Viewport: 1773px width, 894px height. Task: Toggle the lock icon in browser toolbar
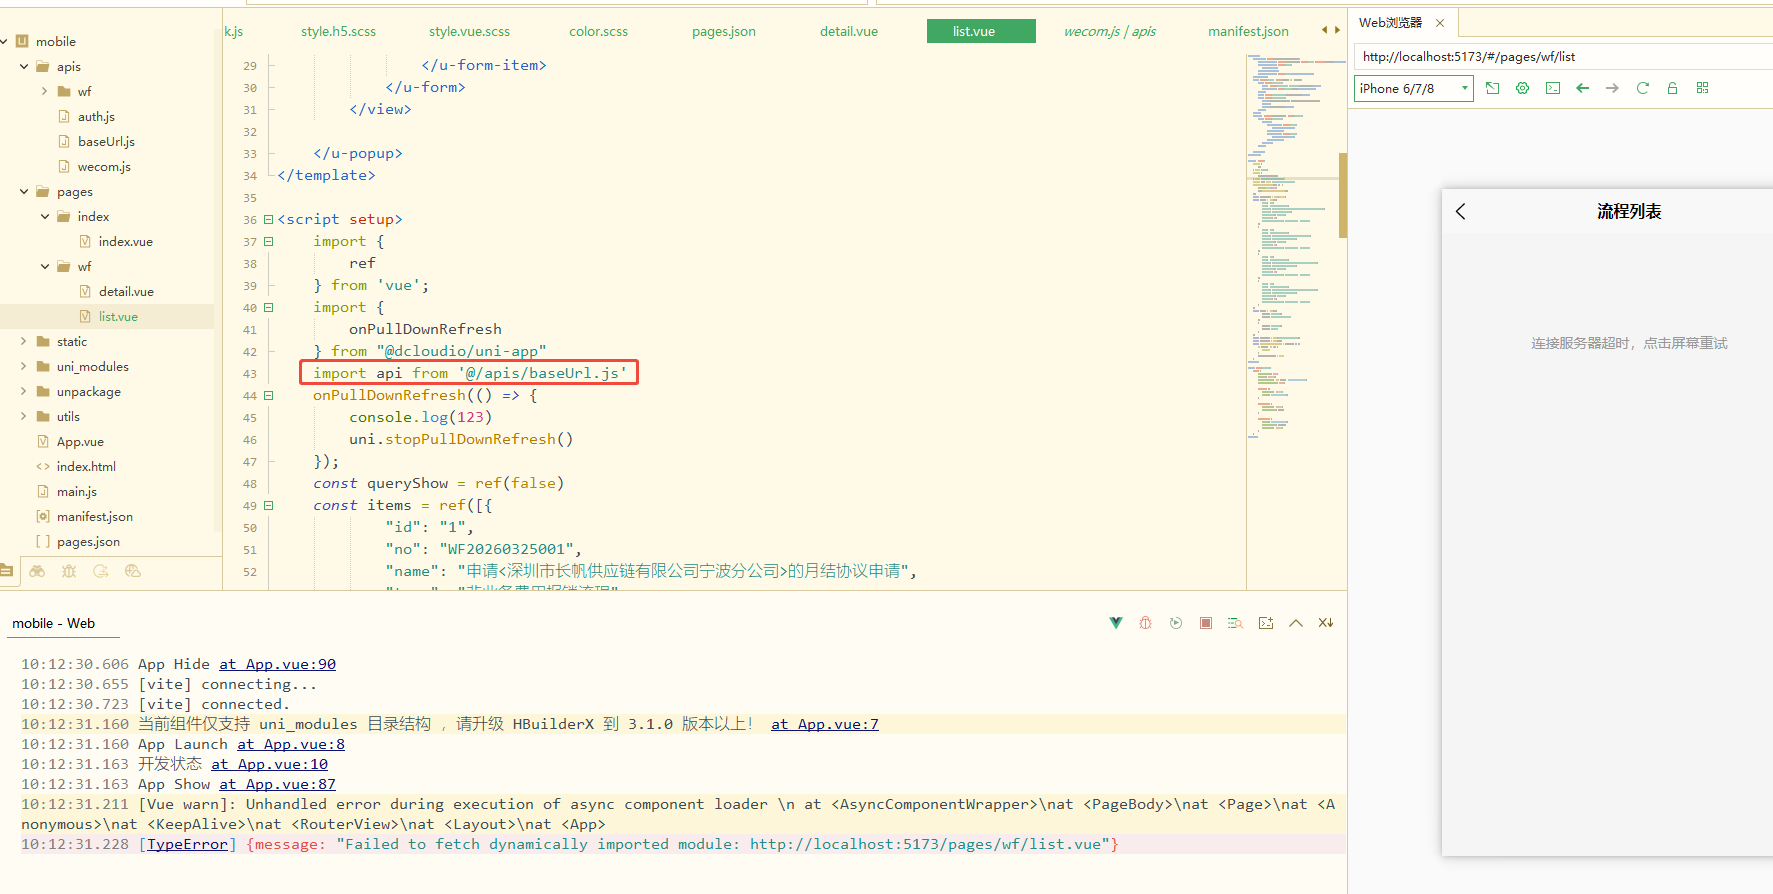click(1672, 88)
